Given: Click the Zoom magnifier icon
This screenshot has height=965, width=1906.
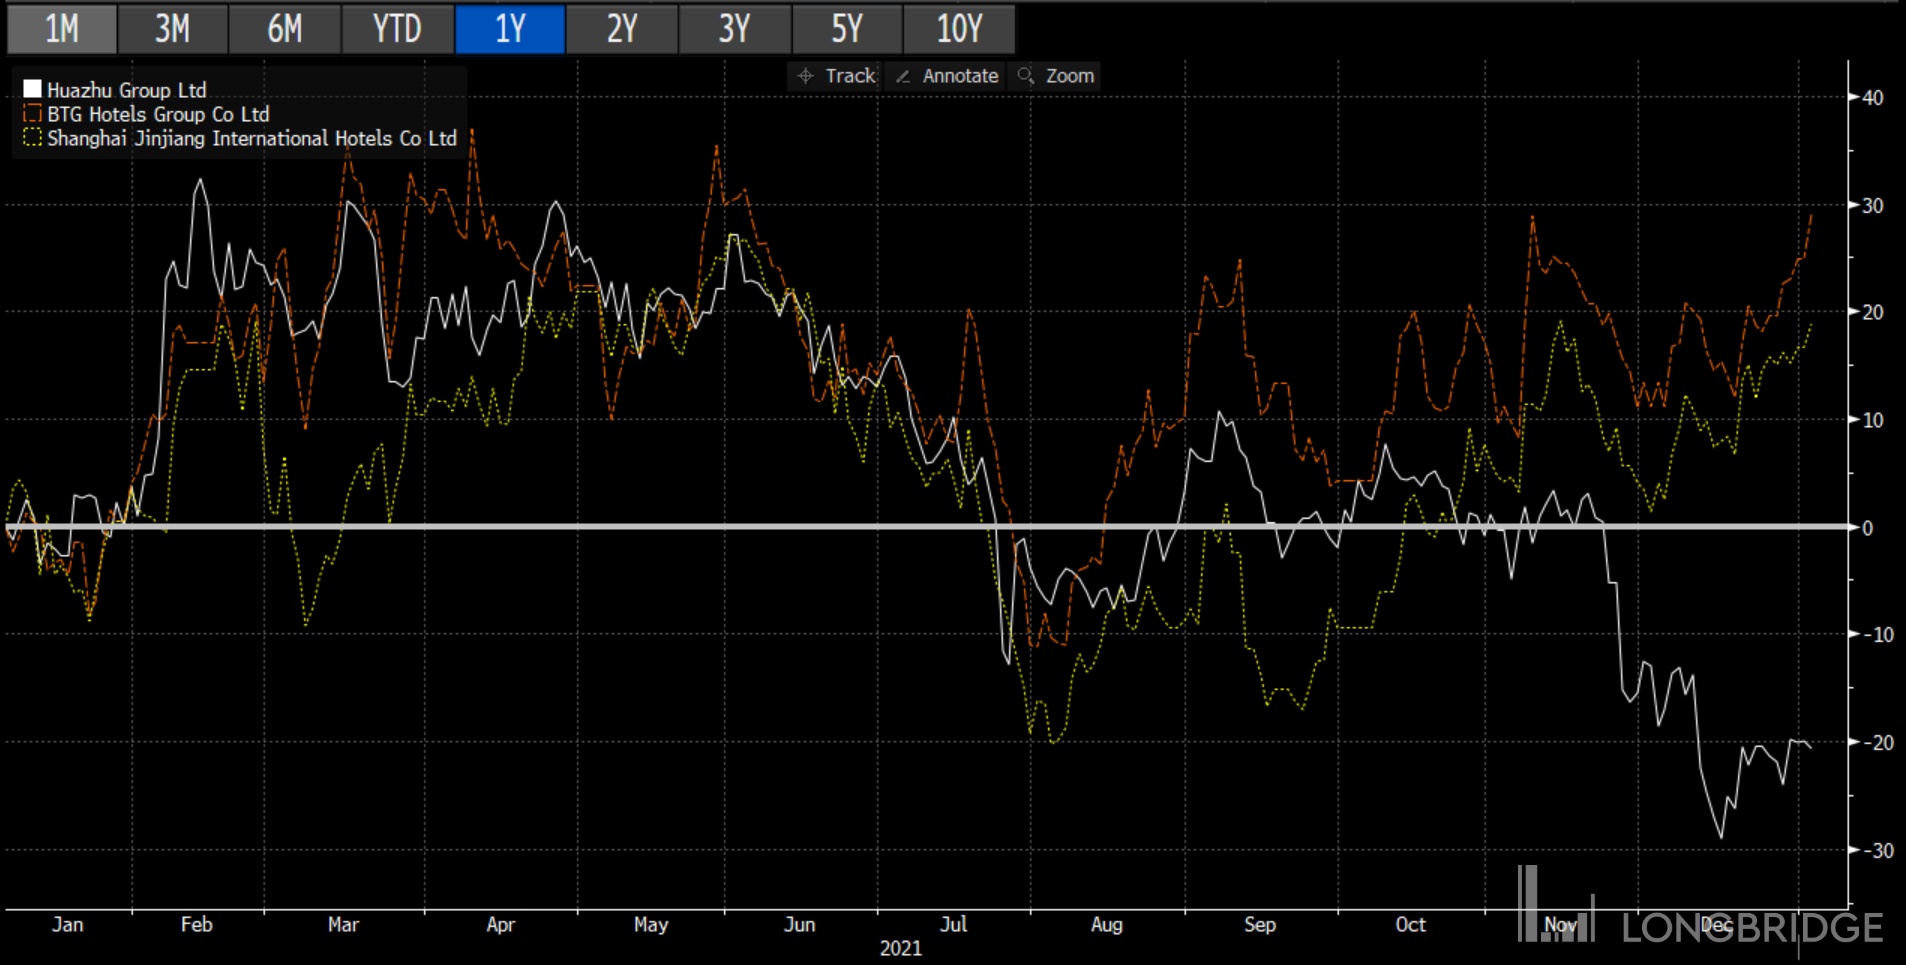Looking at the screenshot, I should pyautogui.click(x=1025, y=76).
